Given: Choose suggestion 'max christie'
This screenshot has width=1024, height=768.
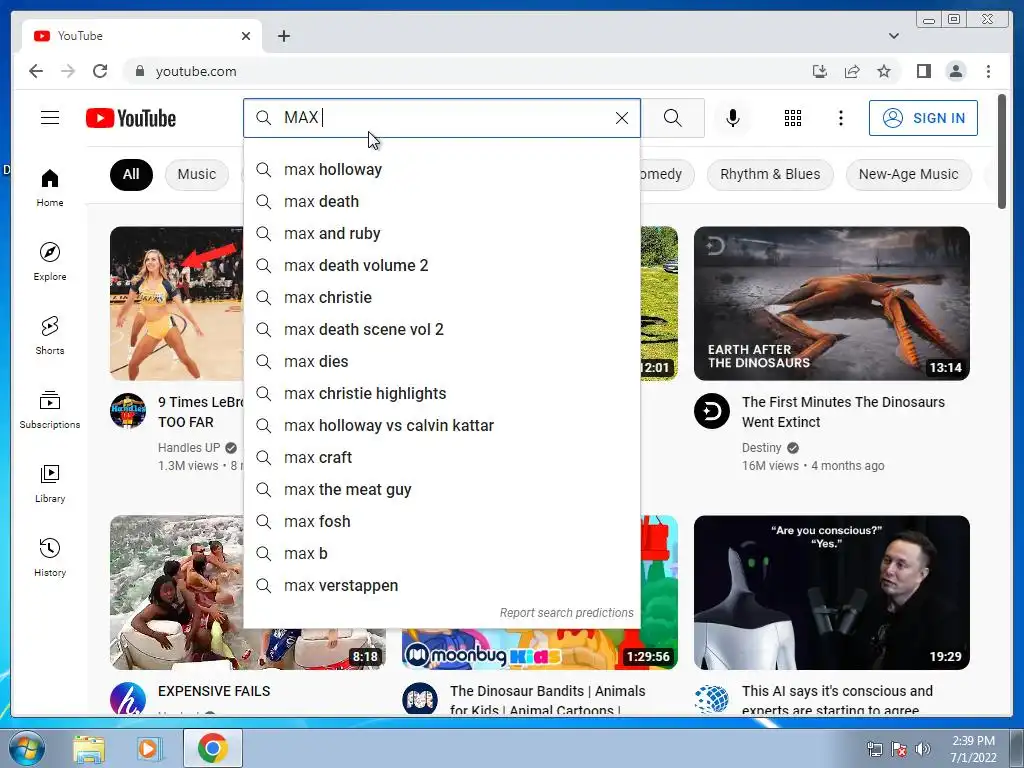Looking at the screenshot, I should pyautogui.click(x=441, y=298).
